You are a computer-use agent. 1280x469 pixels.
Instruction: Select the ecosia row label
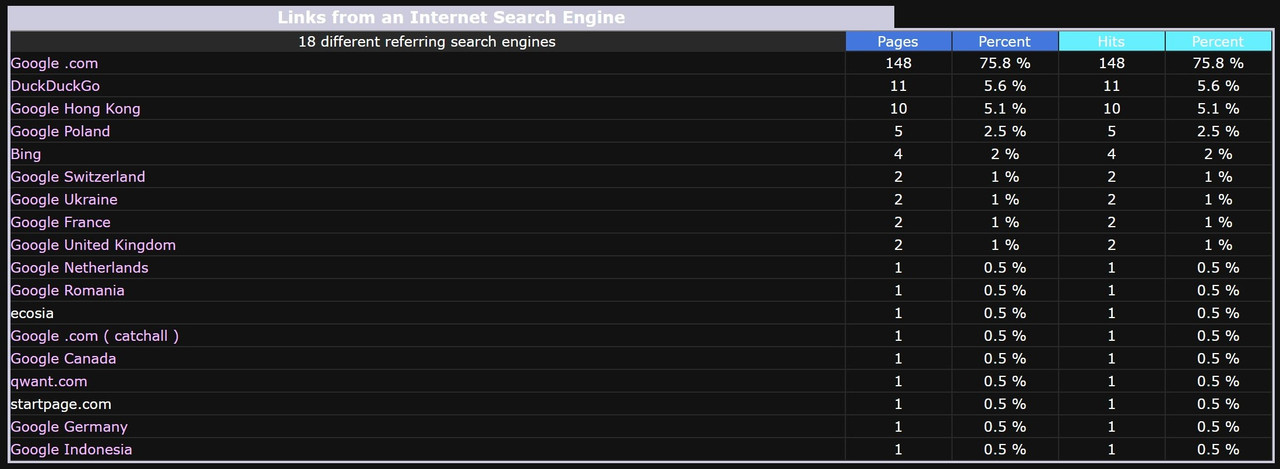tap(32, 313)
